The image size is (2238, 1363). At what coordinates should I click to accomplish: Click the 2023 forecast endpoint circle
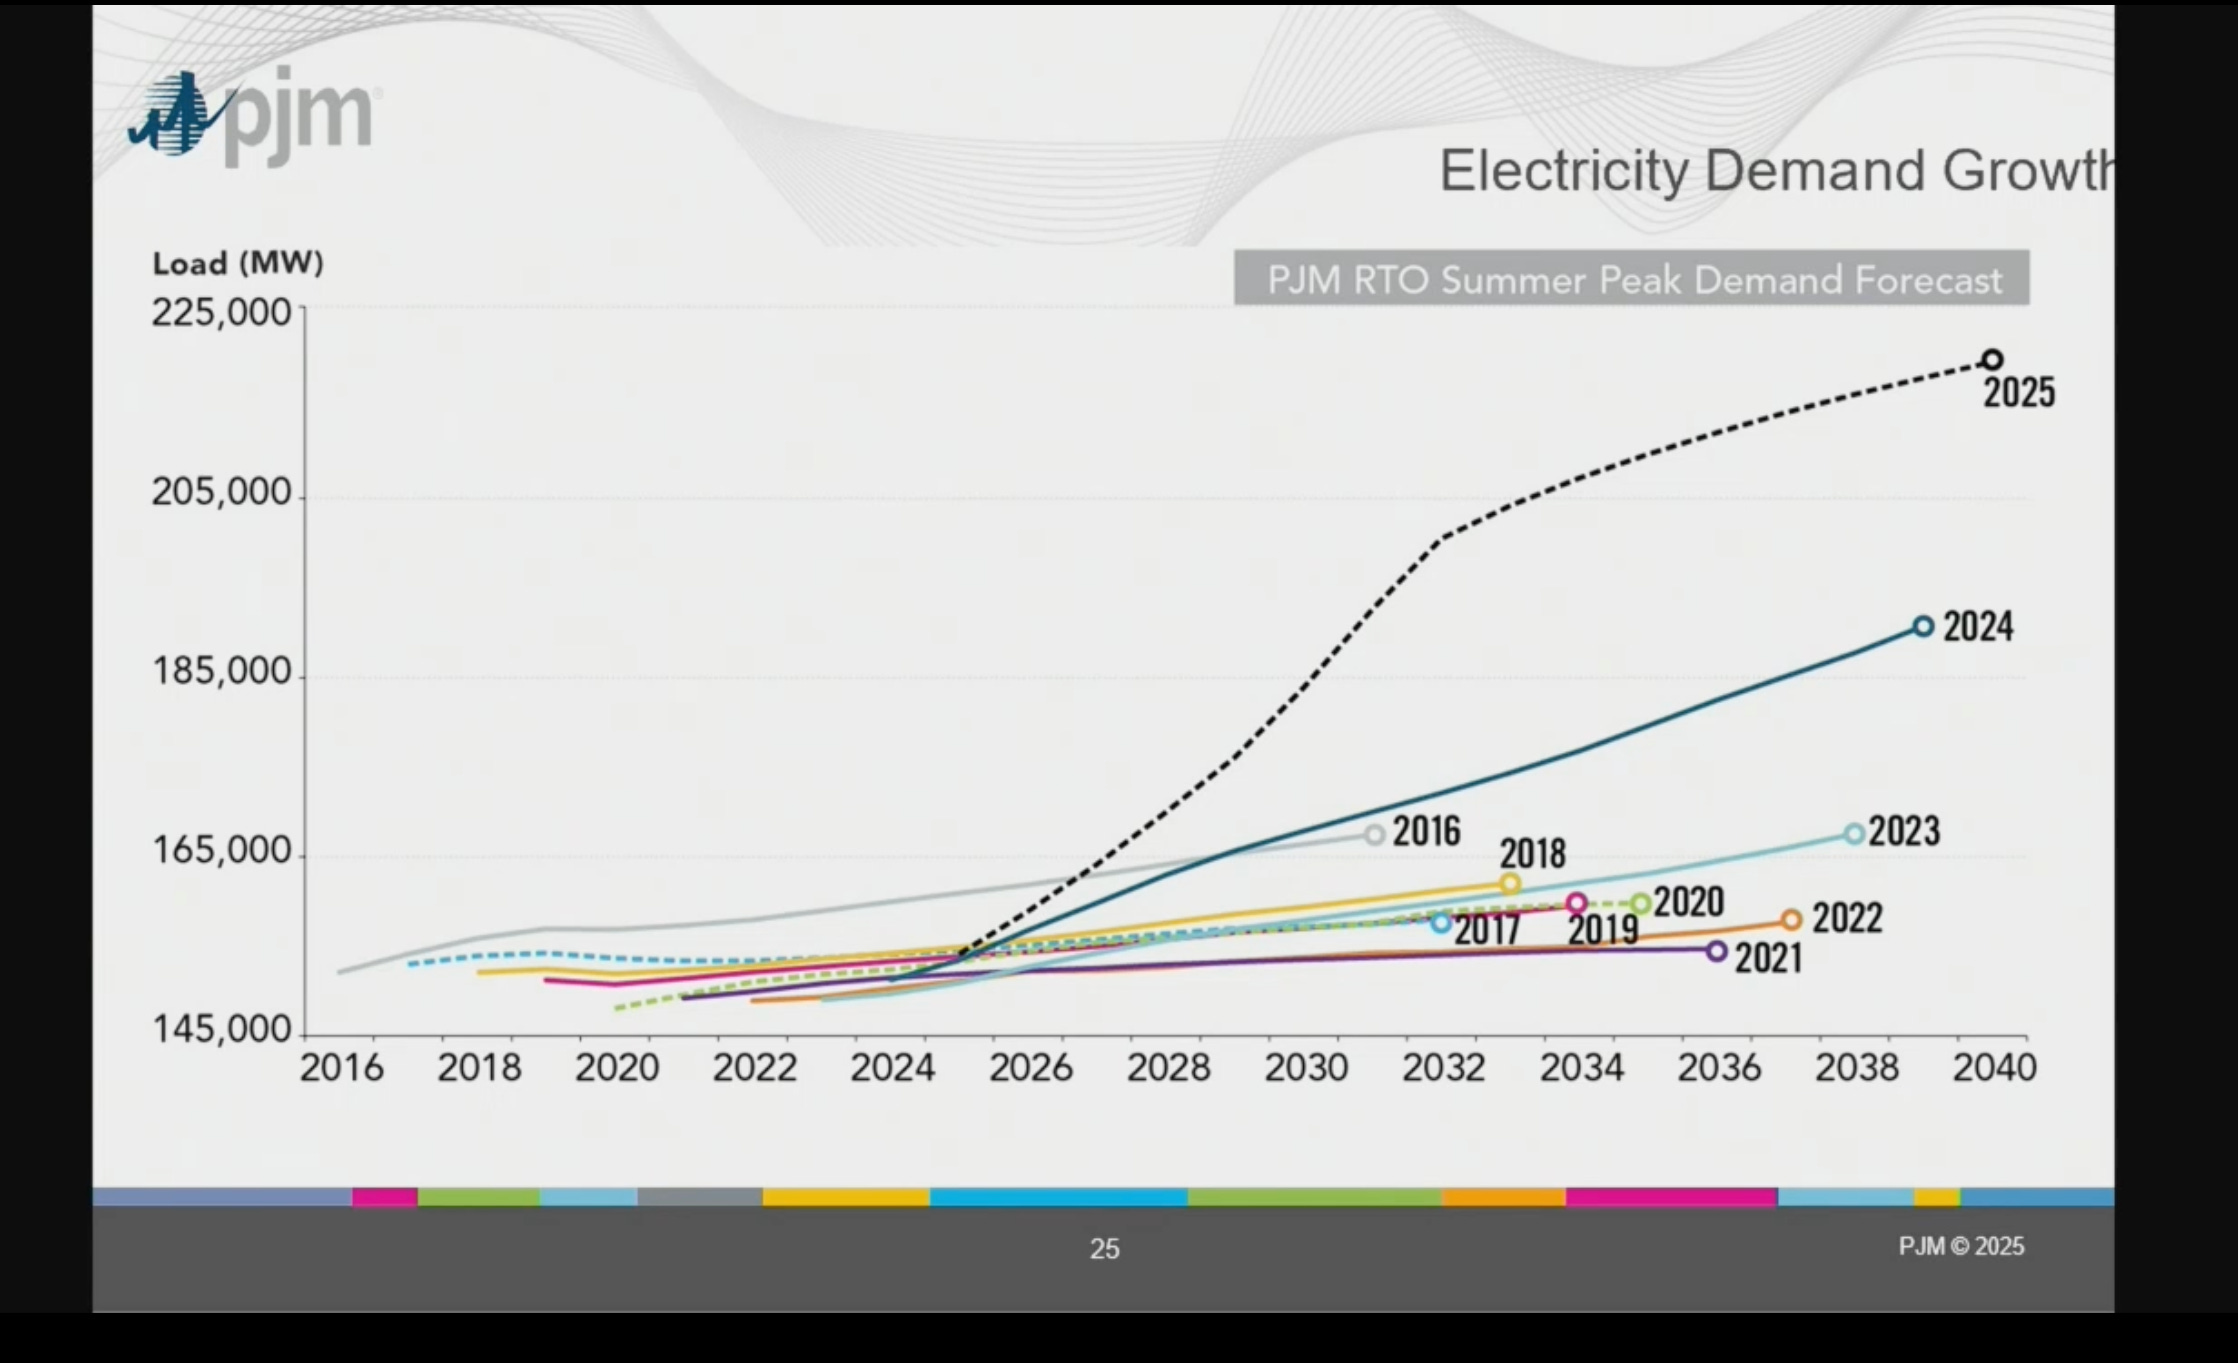point(1854,834)
